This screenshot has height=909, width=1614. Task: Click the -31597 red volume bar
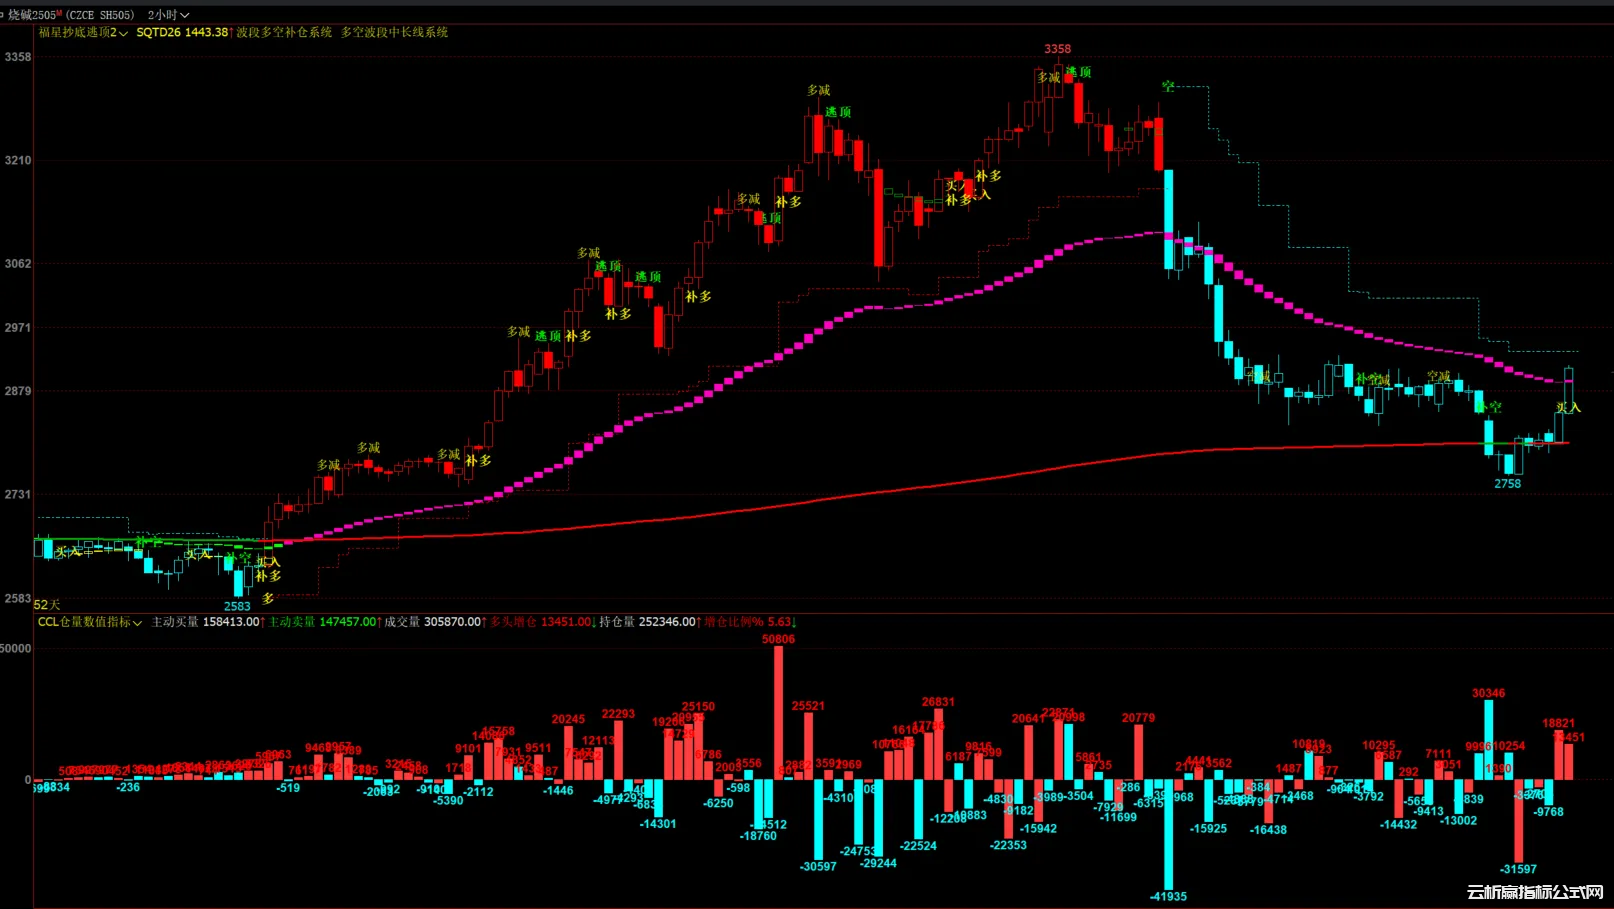click(x=1518, y=820)
